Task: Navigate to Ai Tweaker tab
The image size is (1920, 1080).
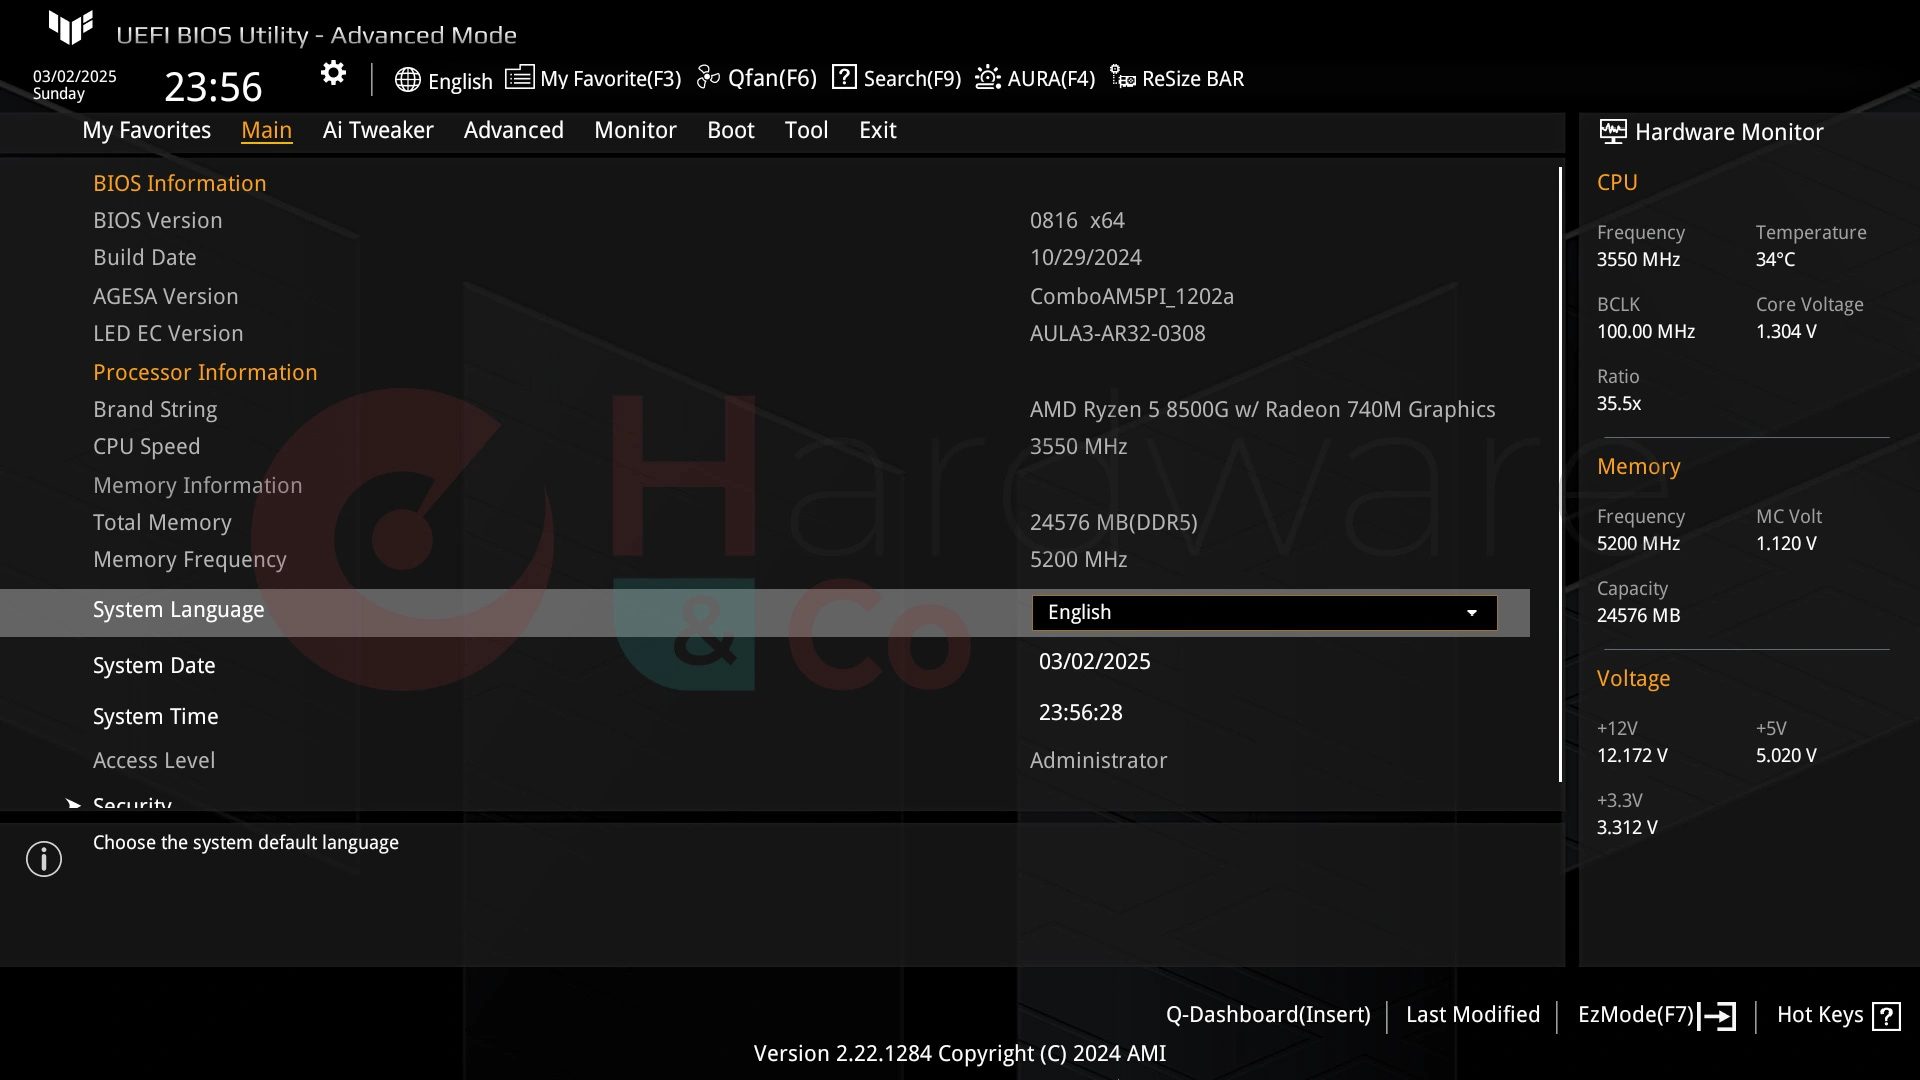Action: pos(378,129)
